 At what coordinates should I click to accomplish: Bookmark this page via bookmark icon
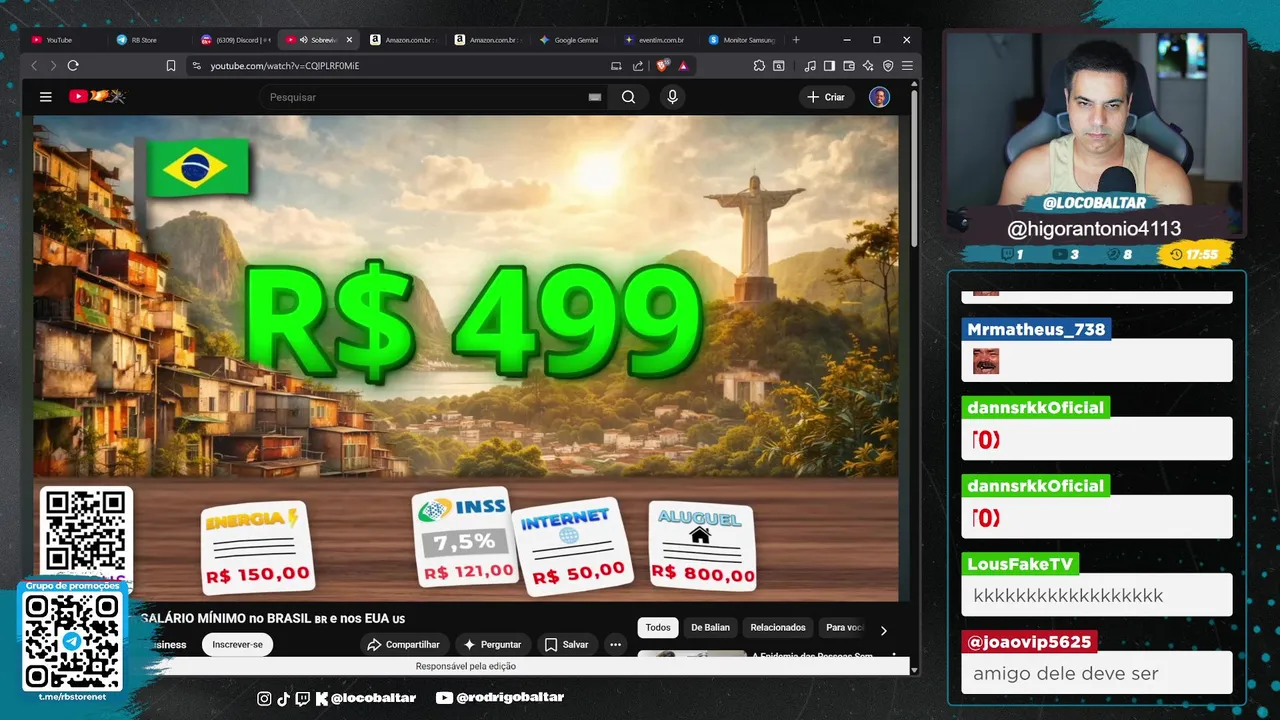click(171, 66)
